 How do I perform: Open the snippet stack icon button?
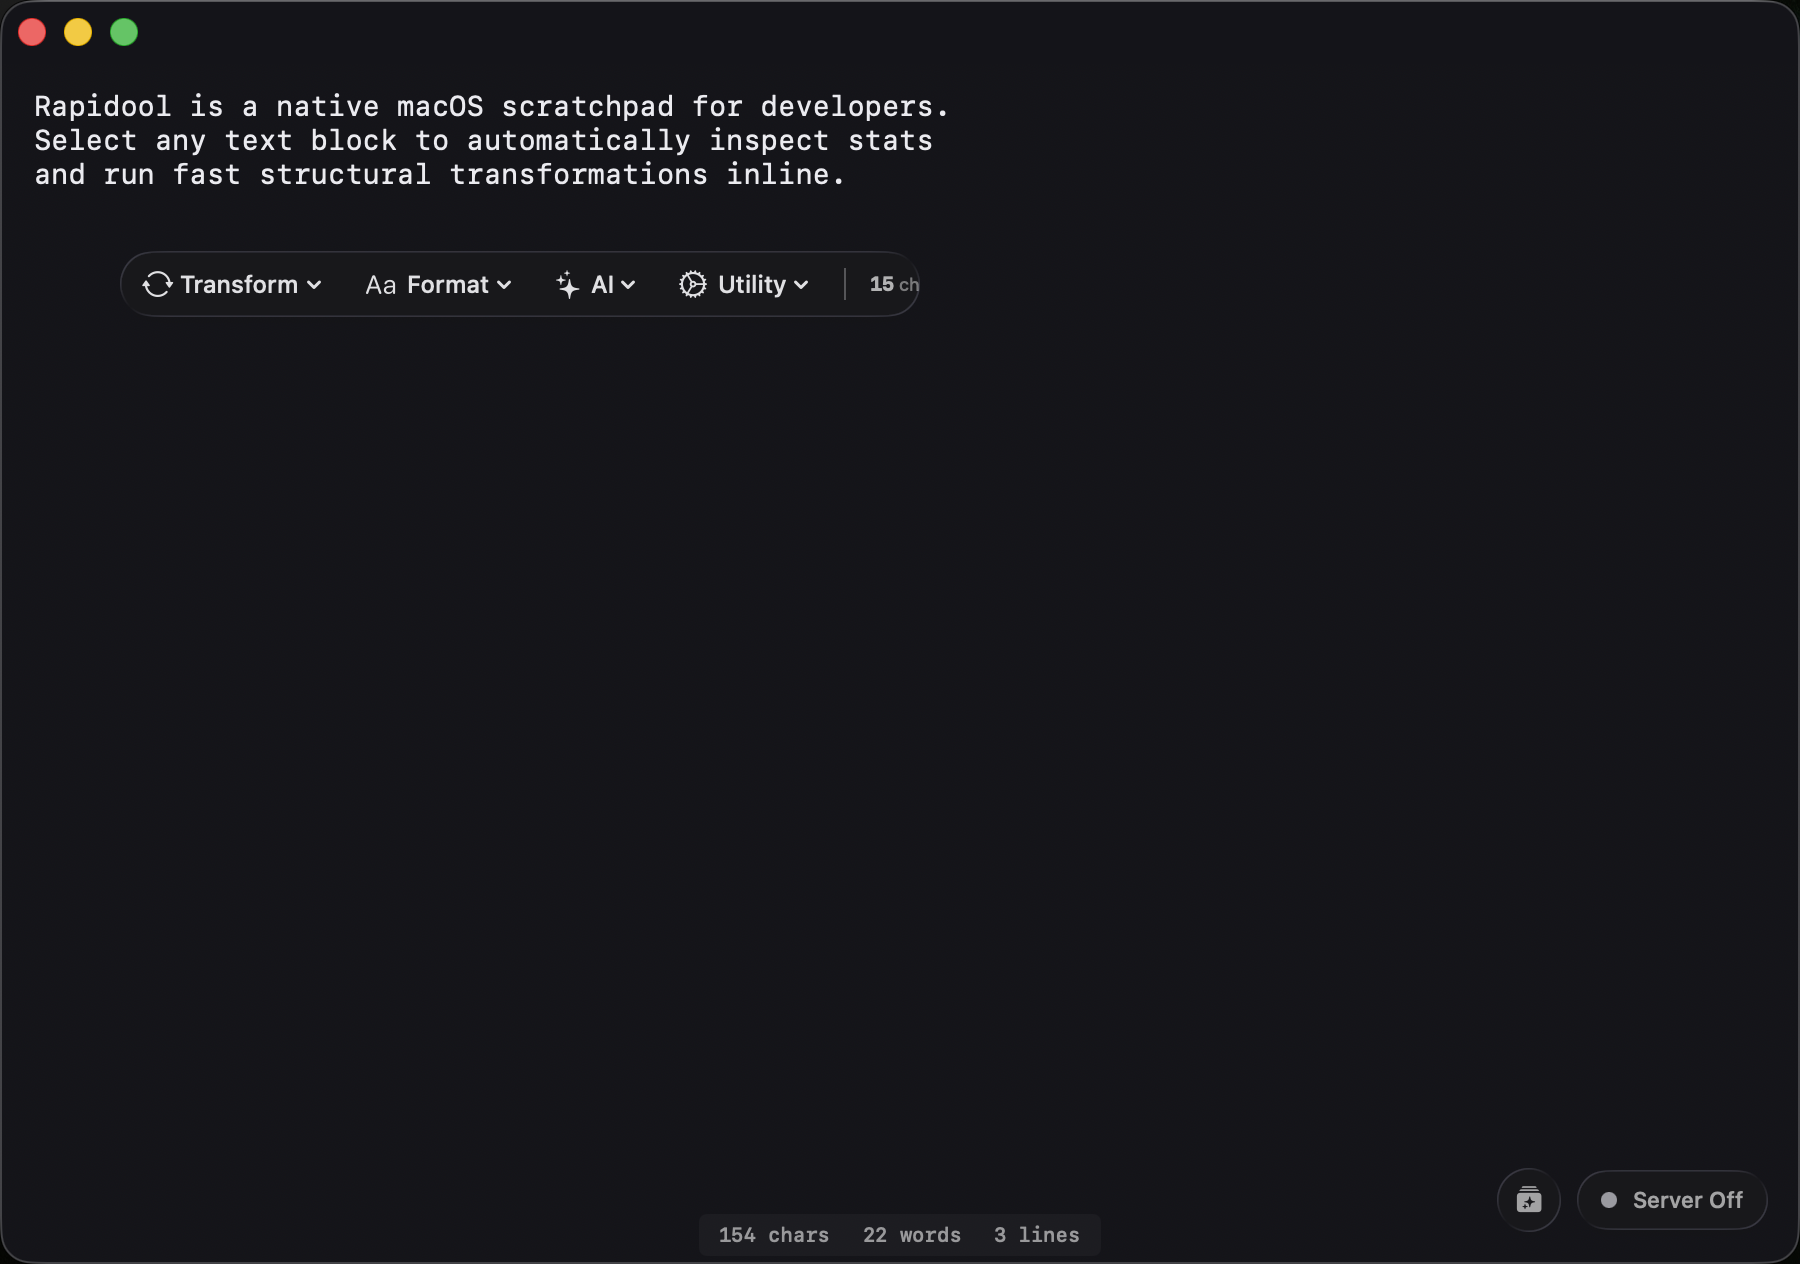click(x=1529, y=1200)
